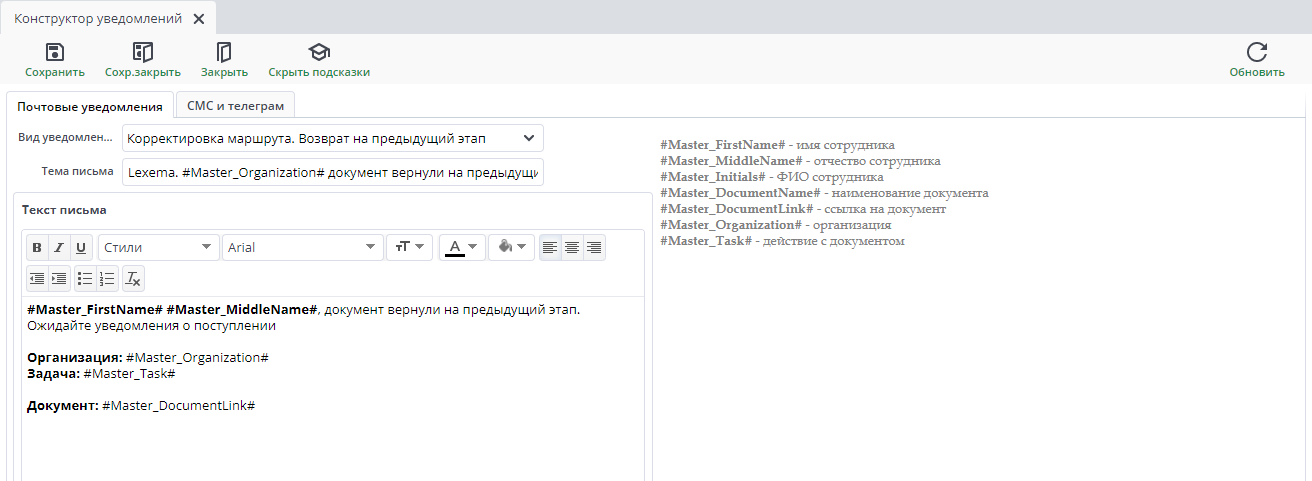
Task: Open the Arial font family dropdown
Action: [303, 247]
